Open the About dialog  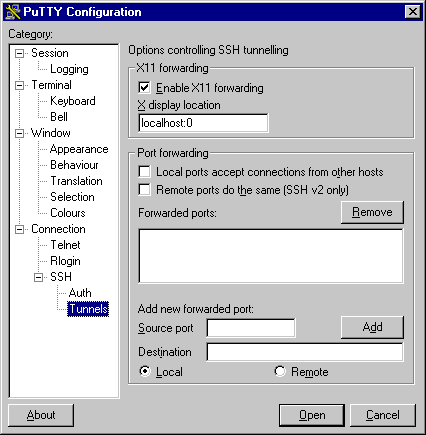click(x=41, y=415)
